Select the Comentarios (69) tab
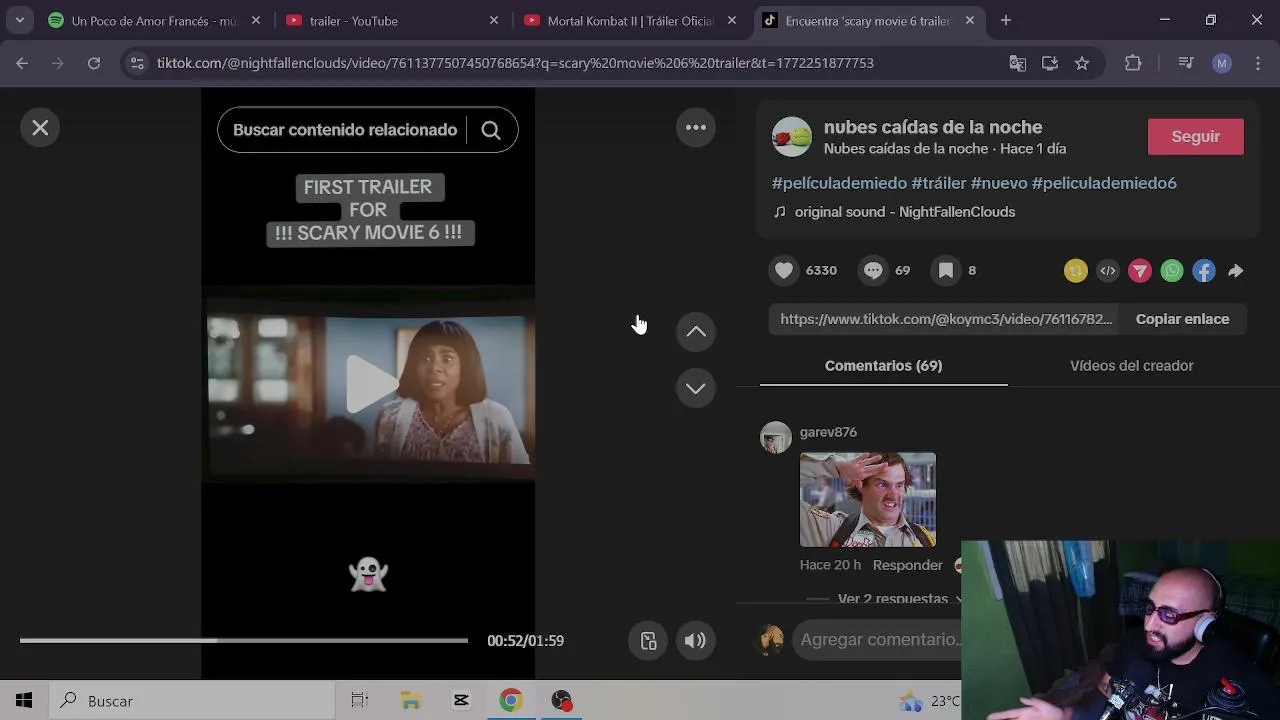The image size is (1280, 720). 883,366
